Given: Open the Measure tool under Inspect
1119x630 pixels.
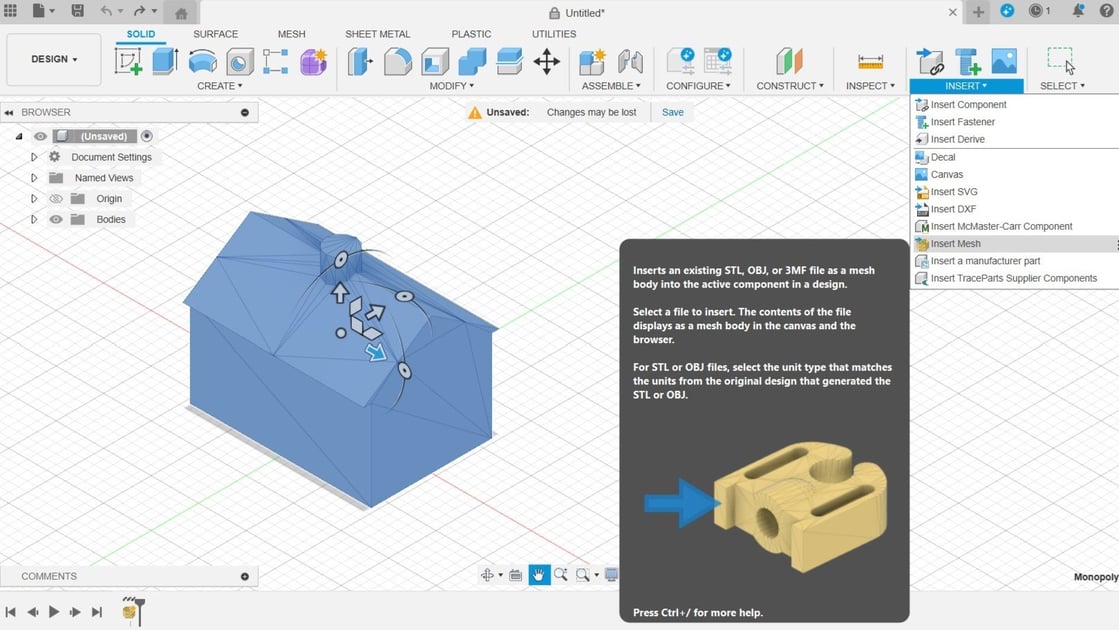Looking at the screenshot, I should (x=869, y=61).
